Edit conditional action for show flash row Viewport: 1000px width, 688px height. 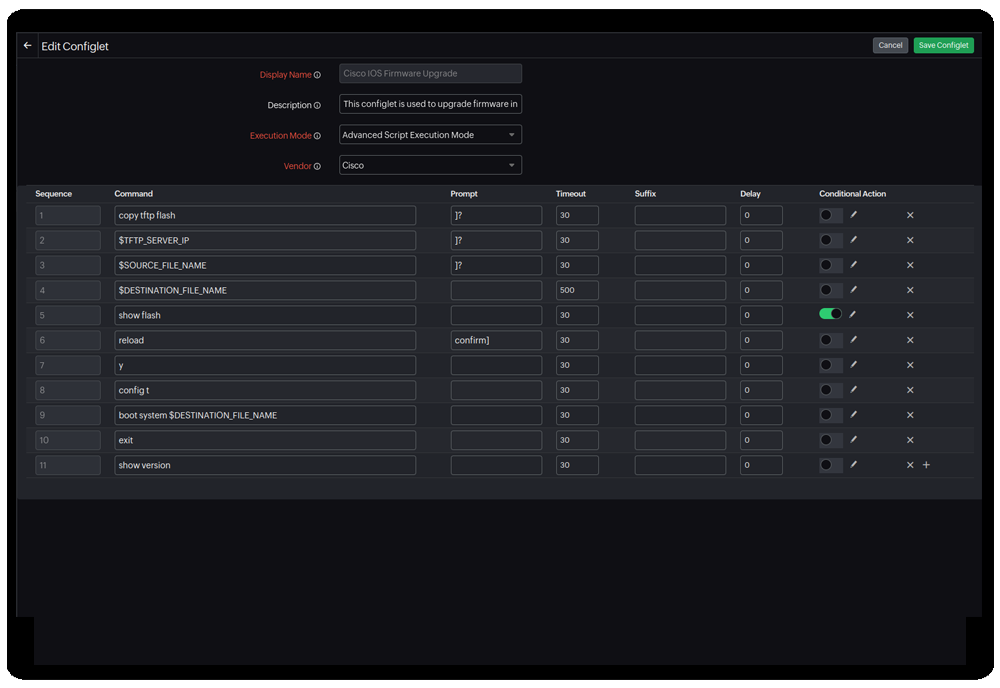pos(853,315)
